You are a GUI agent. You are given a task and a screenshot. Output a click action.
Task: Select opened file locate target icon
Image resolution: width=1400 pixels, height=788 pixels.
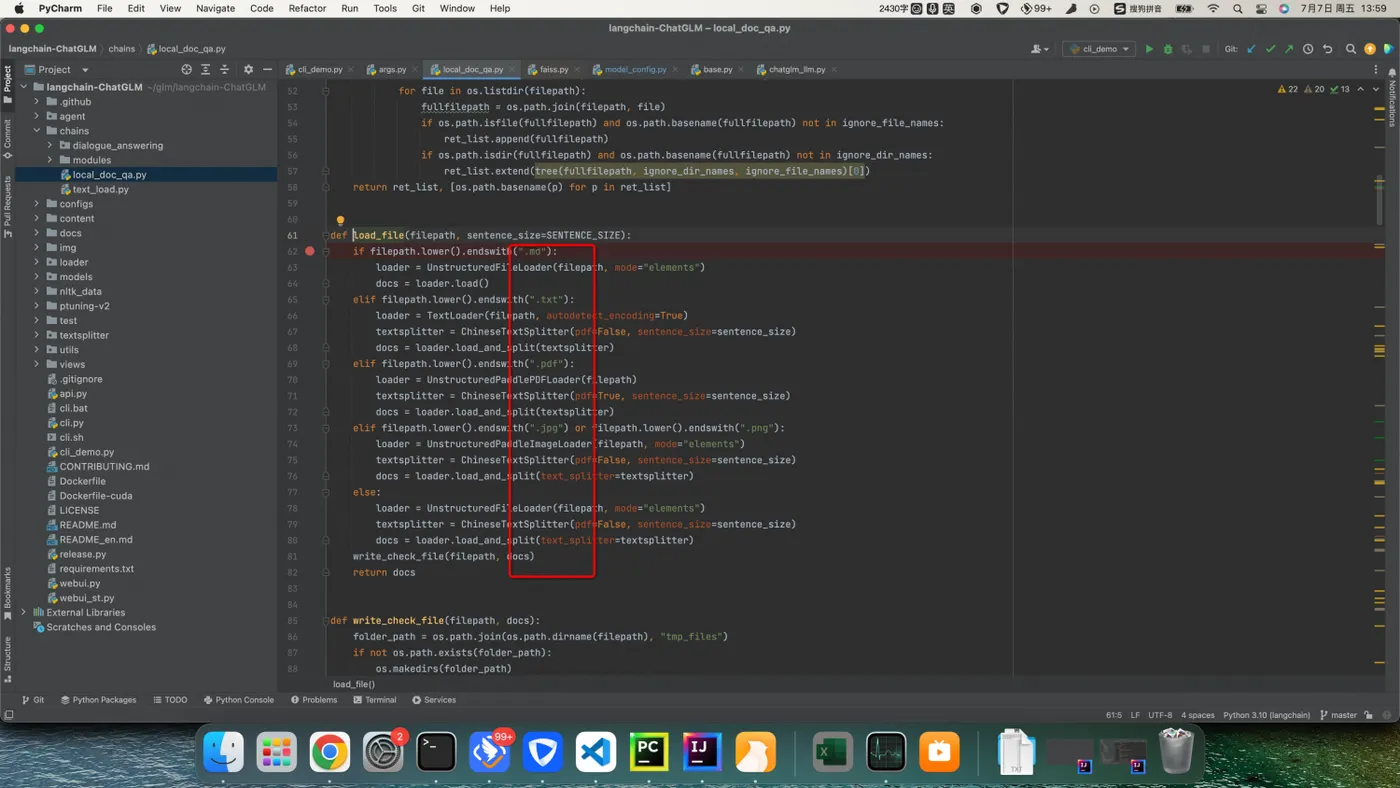(x=186, y=70)
